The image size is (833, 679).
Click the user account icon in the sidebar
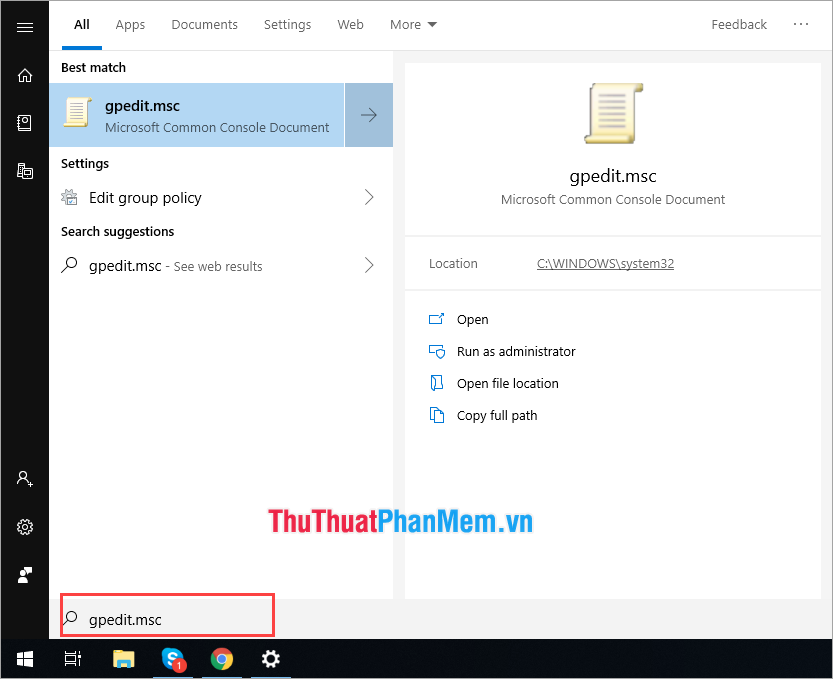click(x=25, y=478)
